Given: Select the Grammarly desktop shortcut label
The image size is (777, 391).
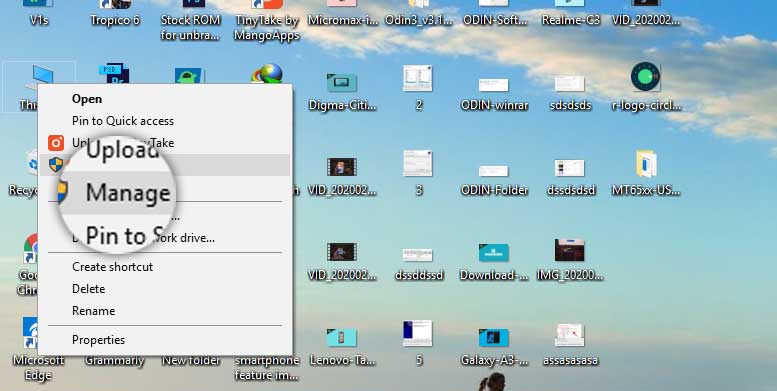Looking at the screenshot, I should pyautogui.click(x=114, y=361).
